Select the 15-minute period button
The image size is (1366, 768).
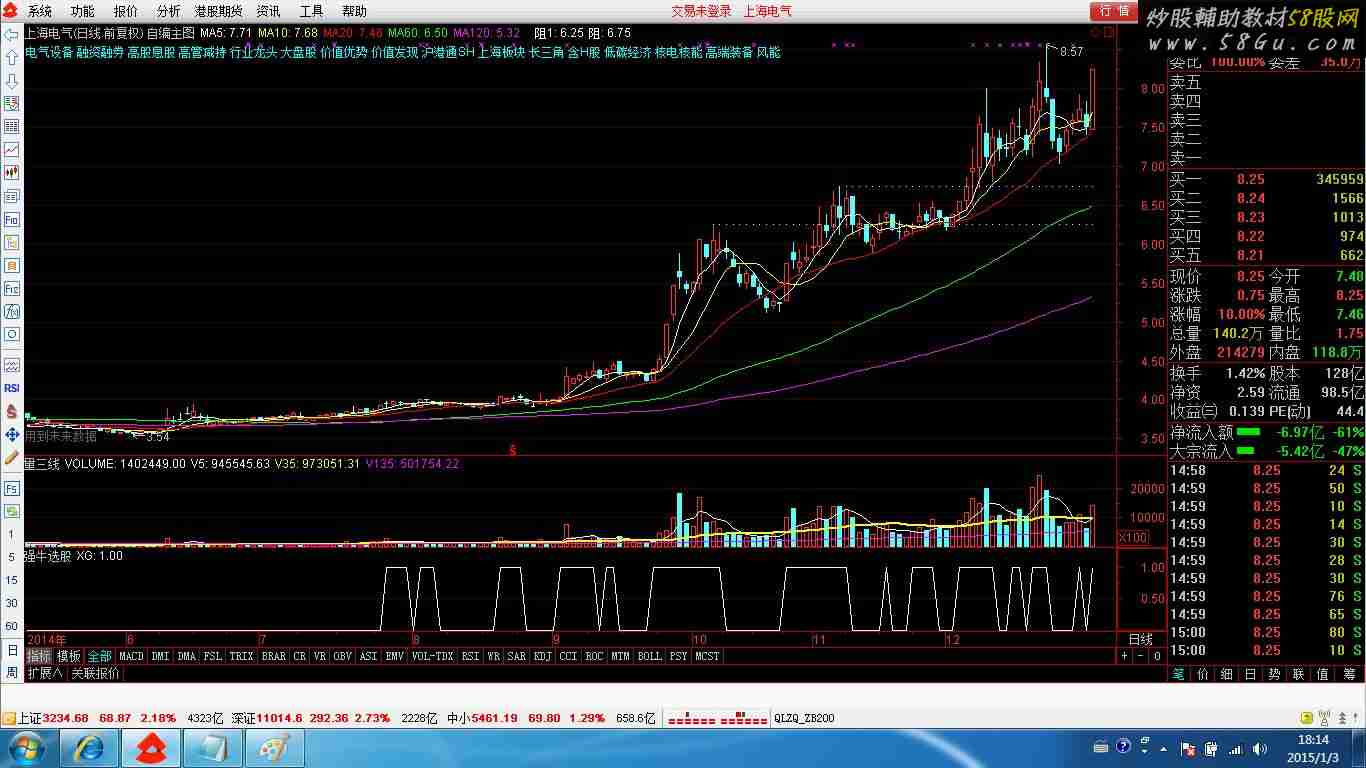12,580
